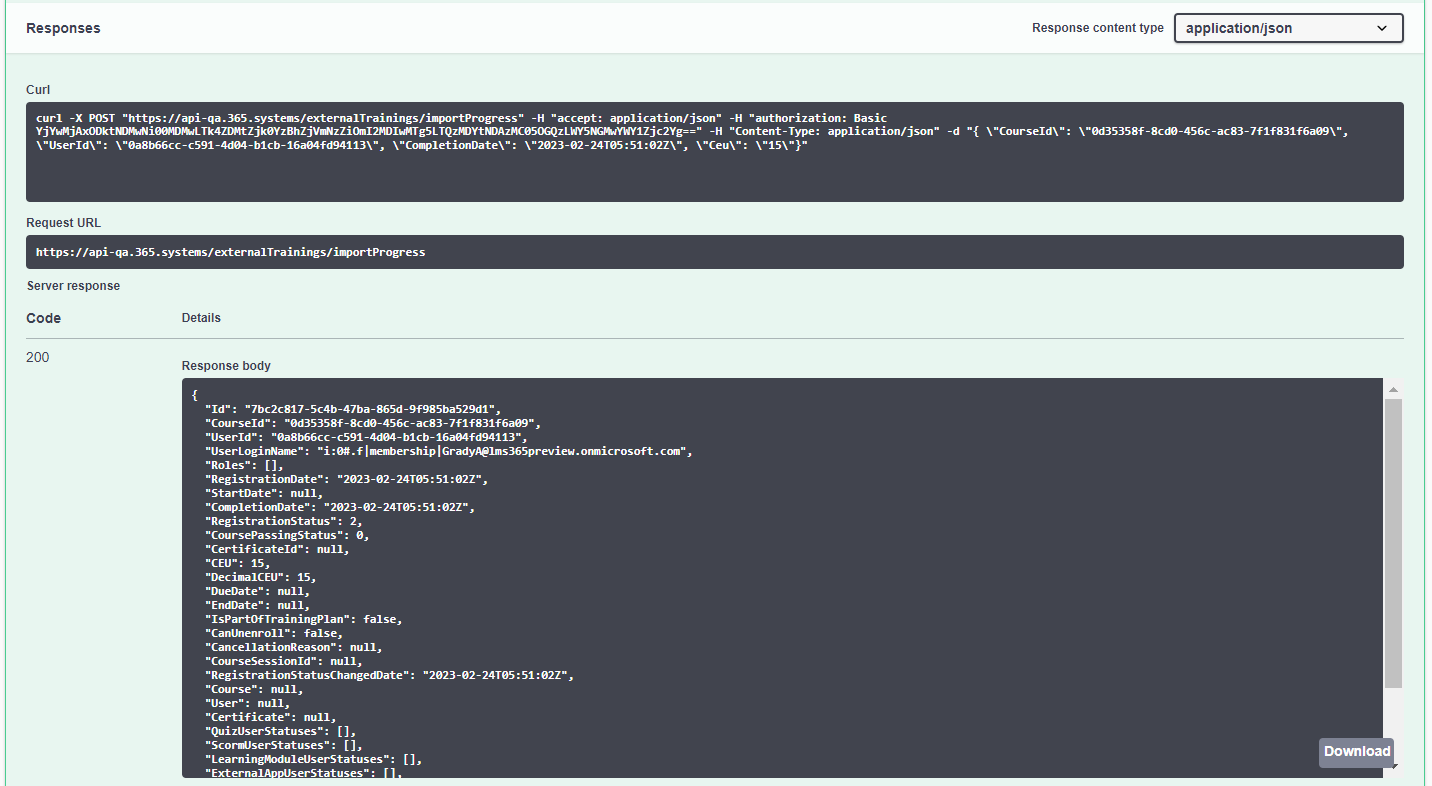This screenshot has width=1432, height=786.
Task: Click the CompletionDate value in response body
Action: 398,507
